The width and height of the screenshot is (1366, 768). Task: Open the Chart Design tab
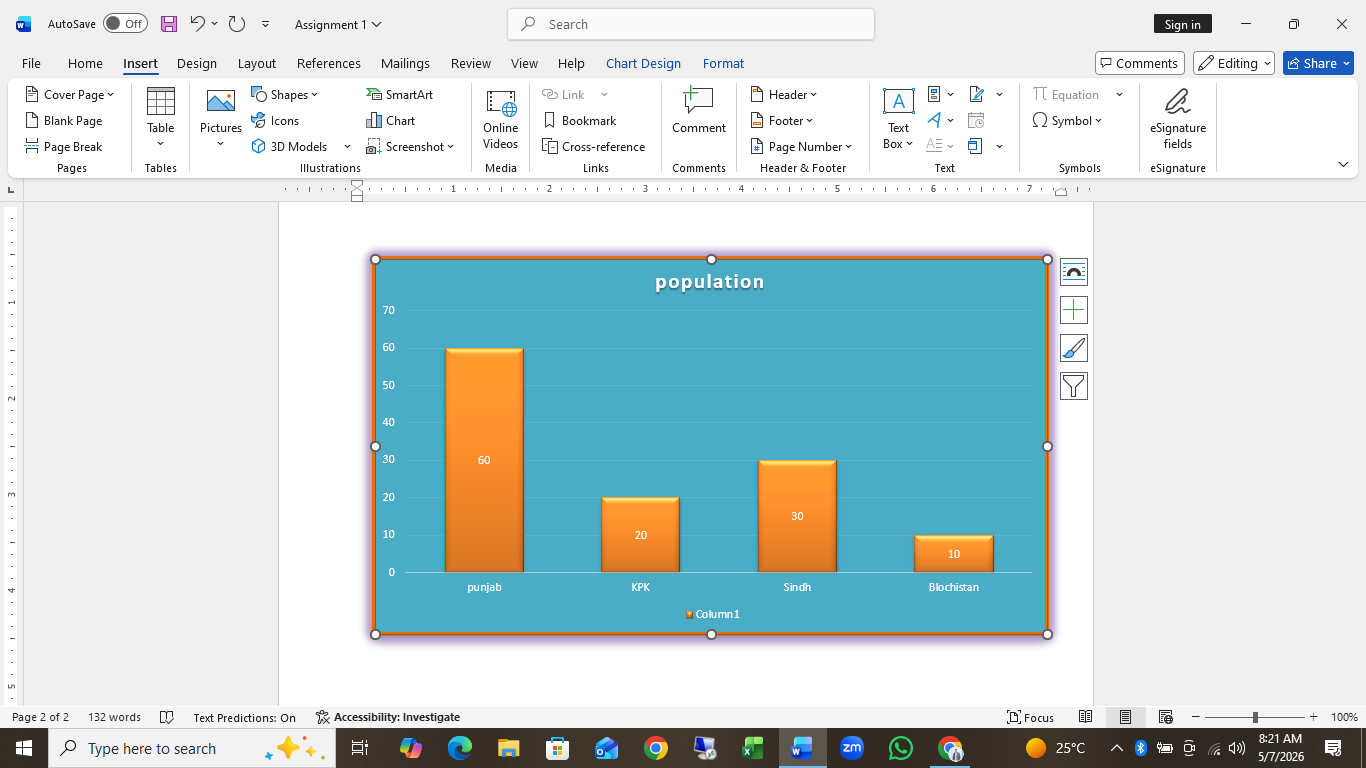coord(643,63)
